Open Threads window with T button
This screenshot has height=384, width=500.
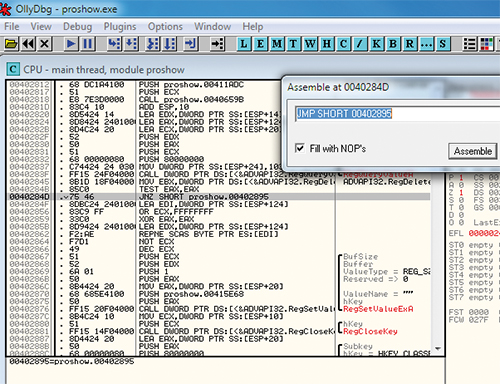tap(293, 44)
